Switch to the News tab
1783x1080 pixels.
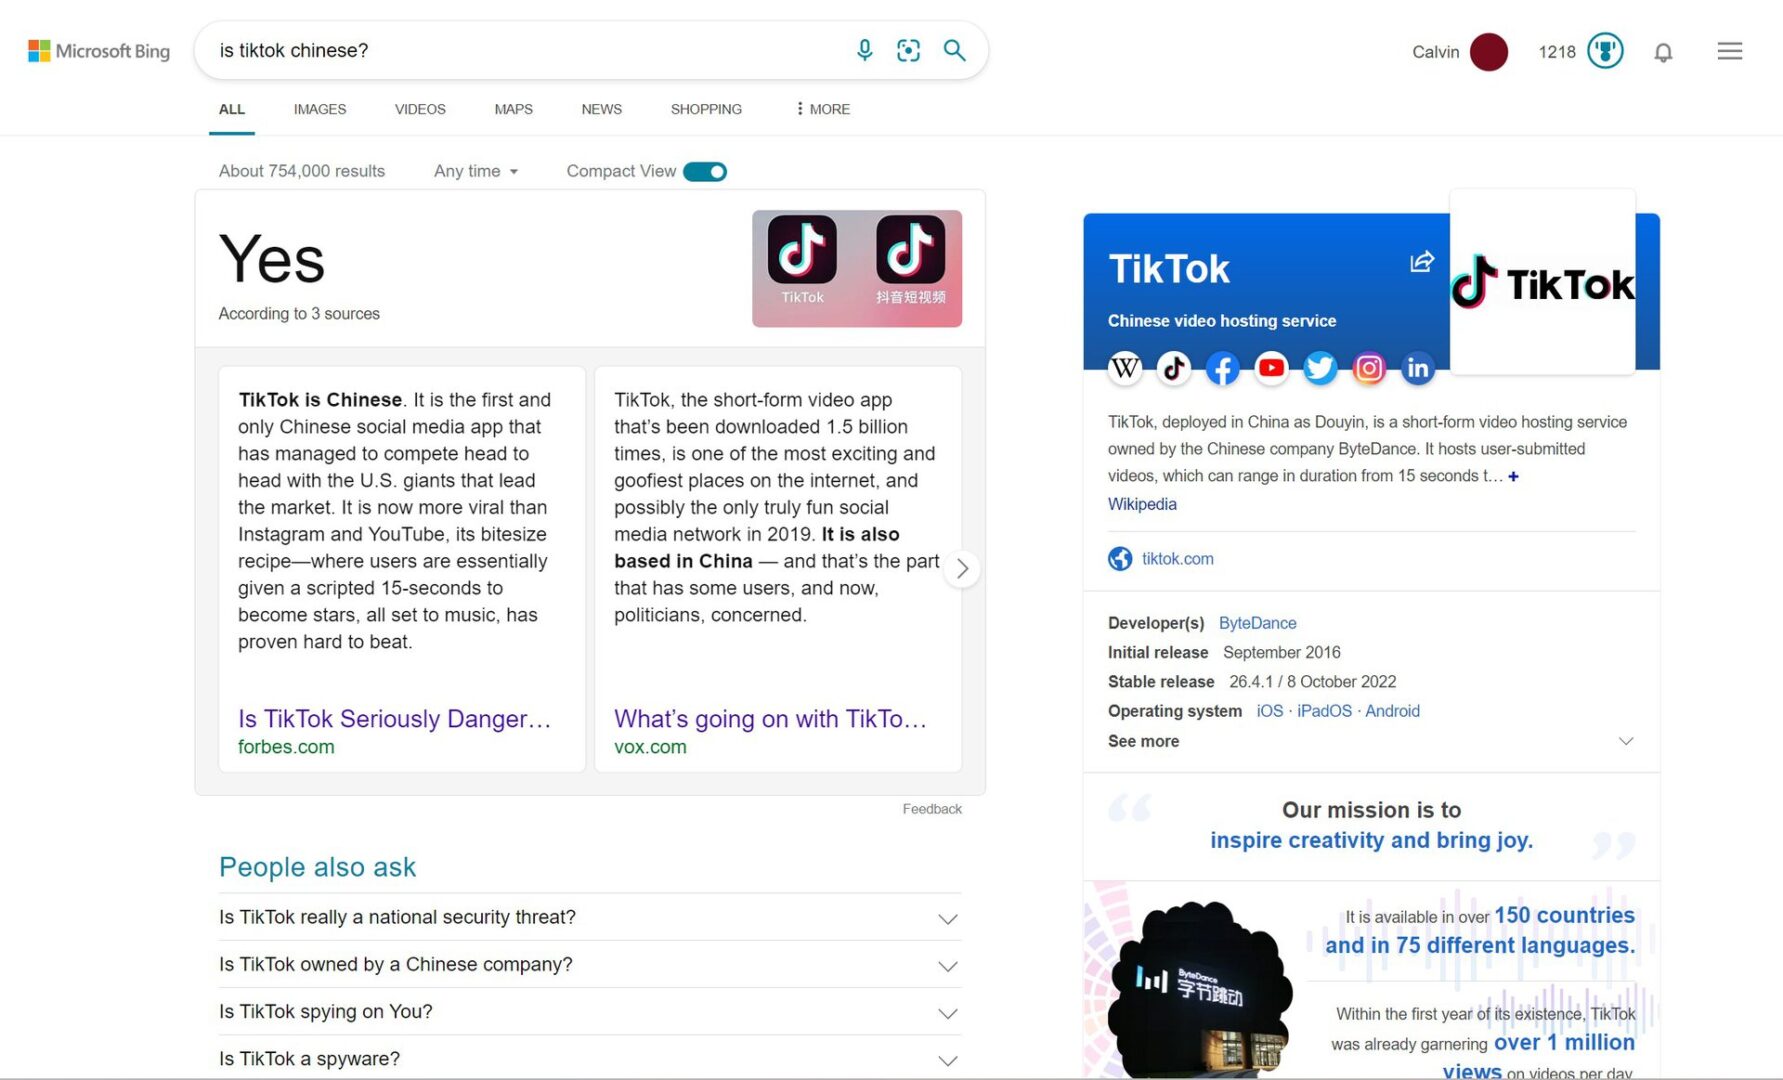coord(601,109)
